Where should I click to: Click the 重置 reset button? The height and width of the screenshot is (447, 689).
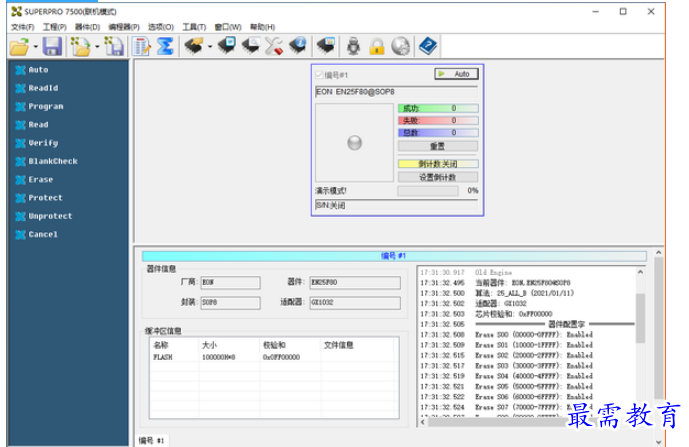point(438,146)
